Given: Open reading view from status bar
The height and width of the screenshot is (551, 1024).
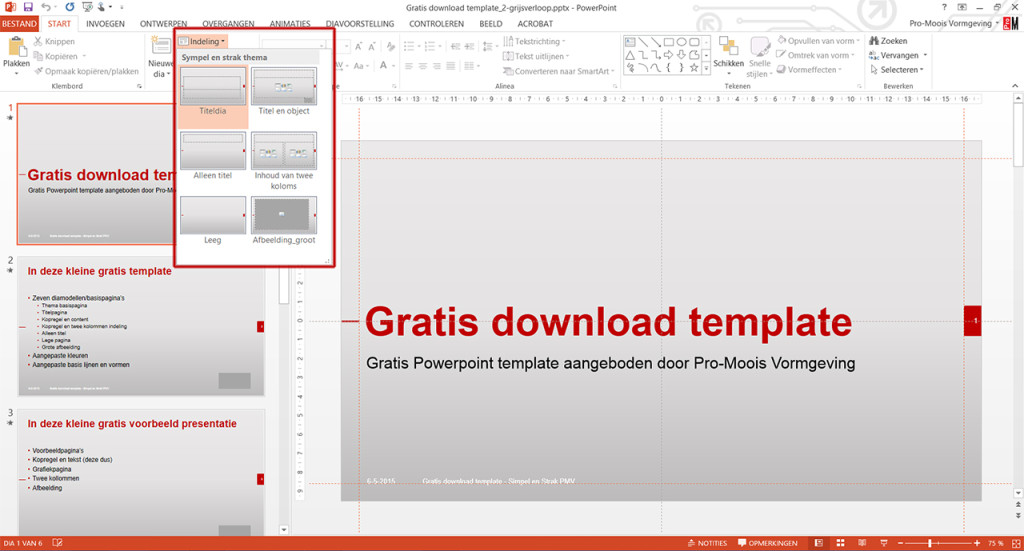Looking at the screenshot, I should tap(862, 543).
